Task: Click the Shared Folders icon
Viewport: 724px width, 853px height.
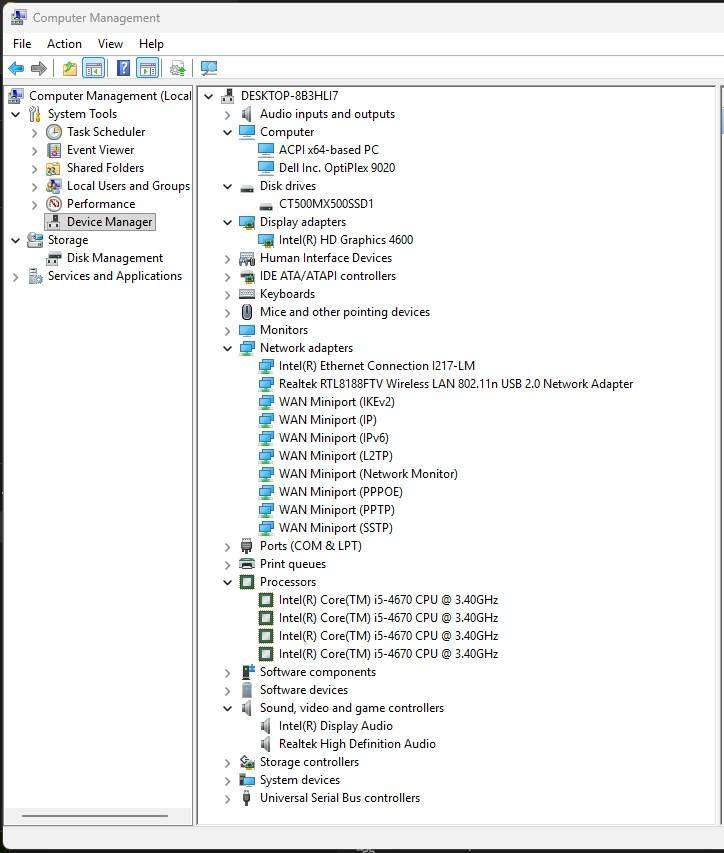Action: 53,168
